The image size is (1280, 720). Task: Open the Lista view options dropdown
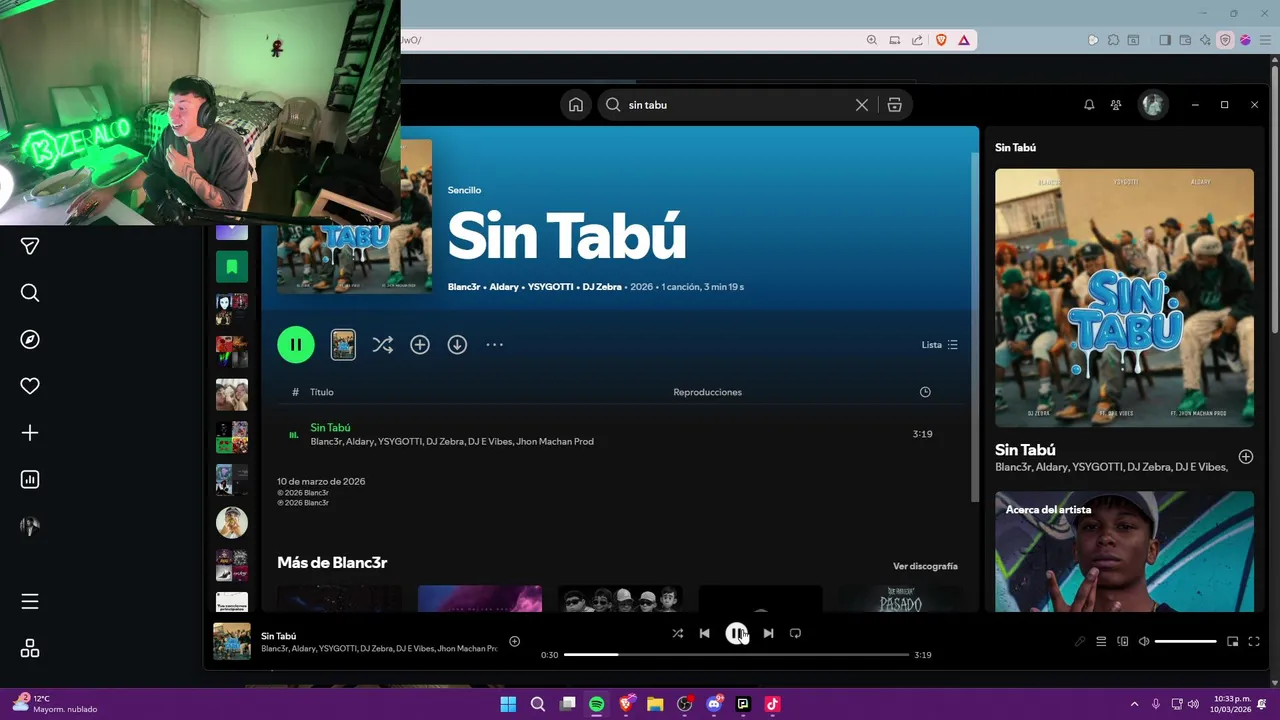[x=940, y=344]
